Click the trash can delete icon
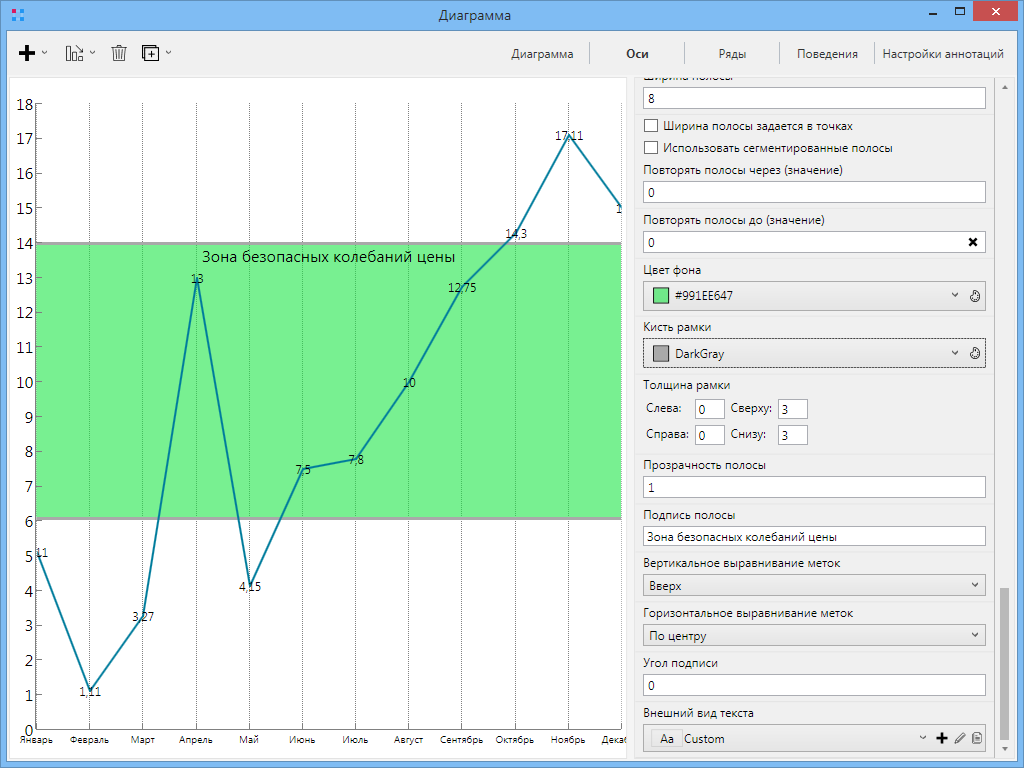This screenshot has width=1024, height=768. coord(119,53)
